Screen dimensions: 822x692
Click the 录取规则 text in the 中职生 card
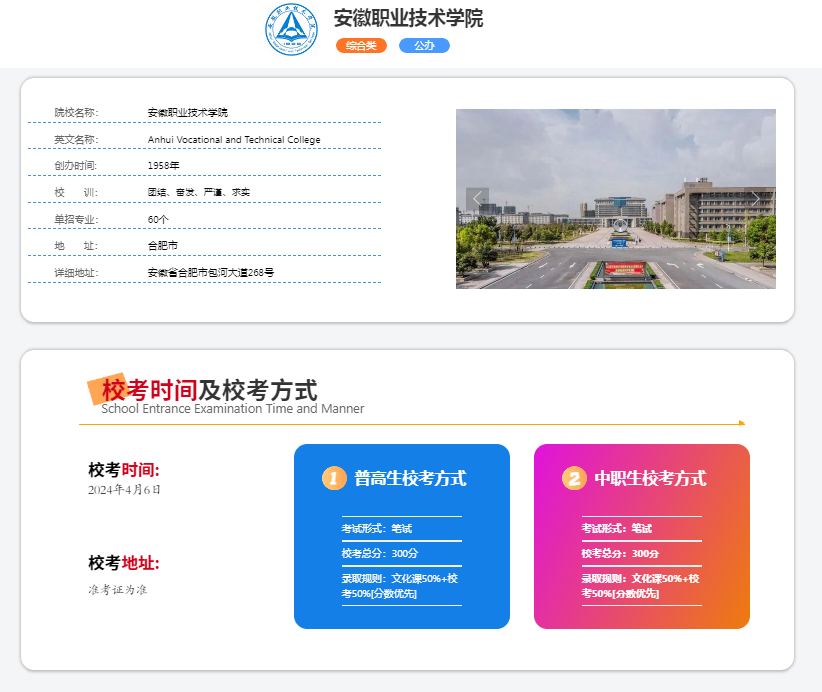[x=641, y=586]
